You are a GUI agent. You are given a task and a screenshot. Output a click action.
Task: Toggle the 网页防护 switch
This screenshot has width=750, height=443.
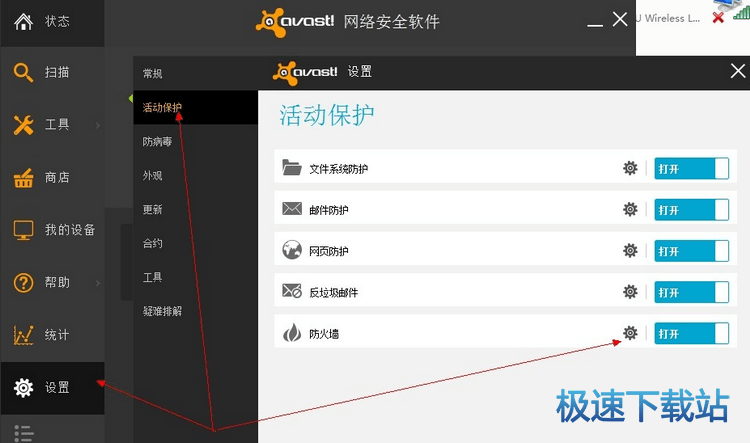pyautogui.click(x=692, y=251)
